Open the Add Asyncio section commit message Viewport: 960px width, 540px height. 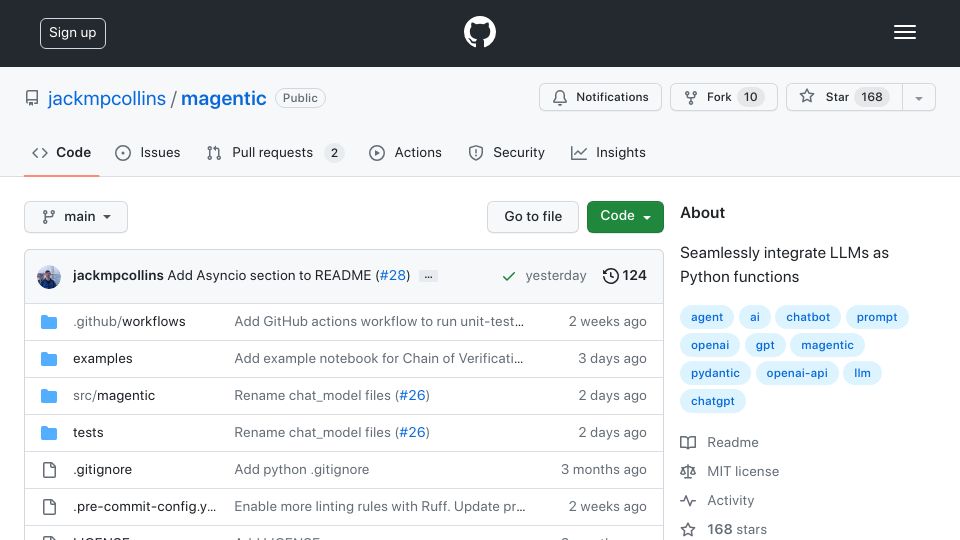(x=269, y=276)
